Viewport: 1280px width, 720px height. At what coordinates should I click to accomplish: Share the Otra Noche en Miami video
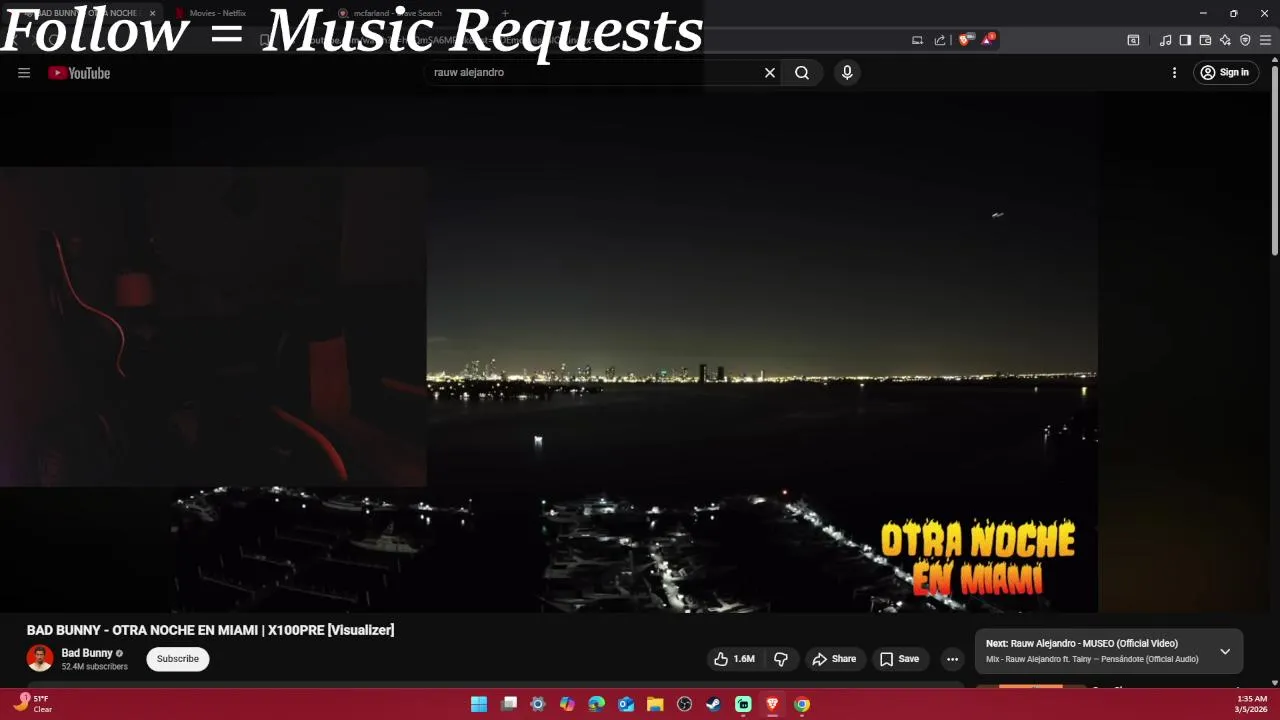834,659
